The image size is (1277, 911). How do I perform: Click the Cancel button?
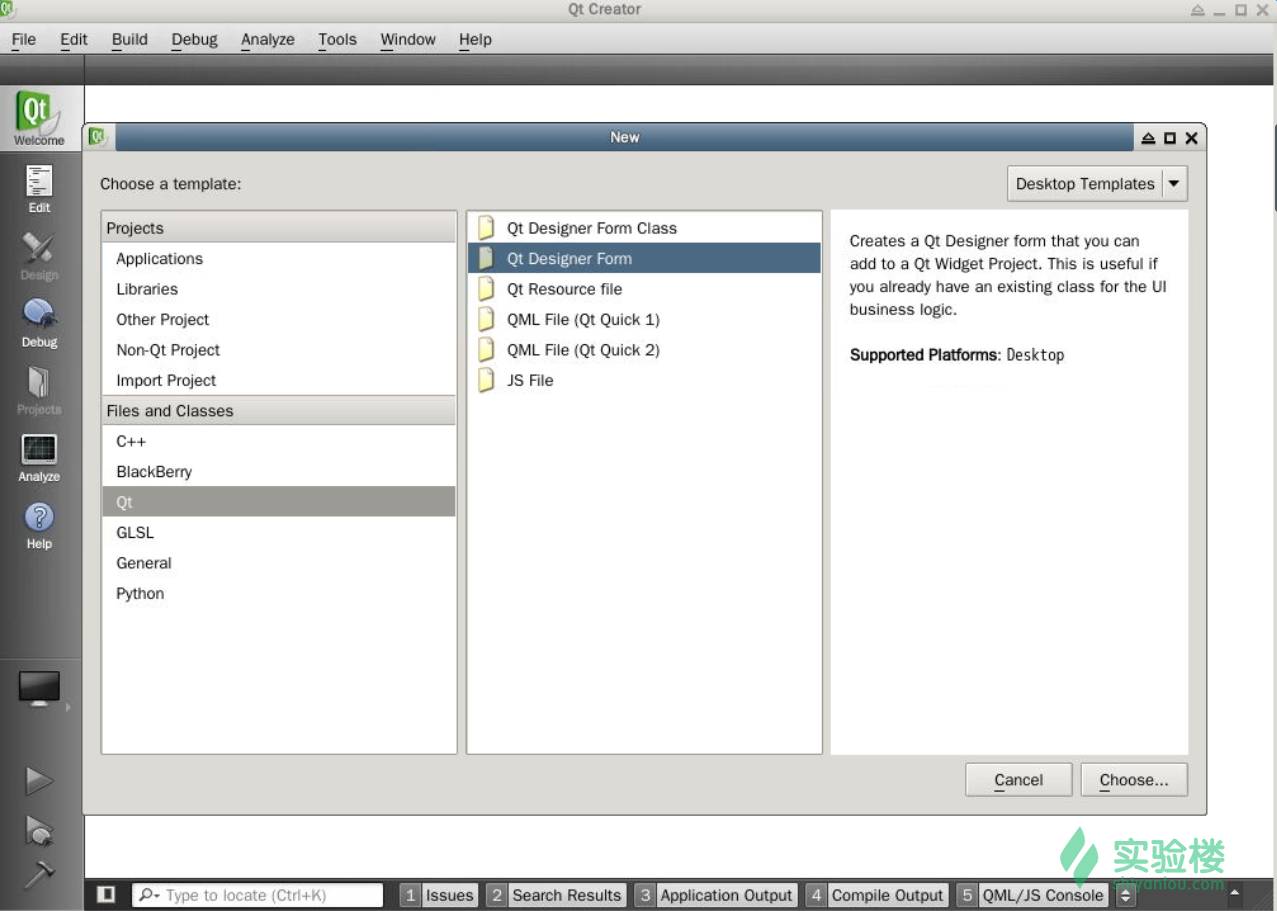point(1019,780)
